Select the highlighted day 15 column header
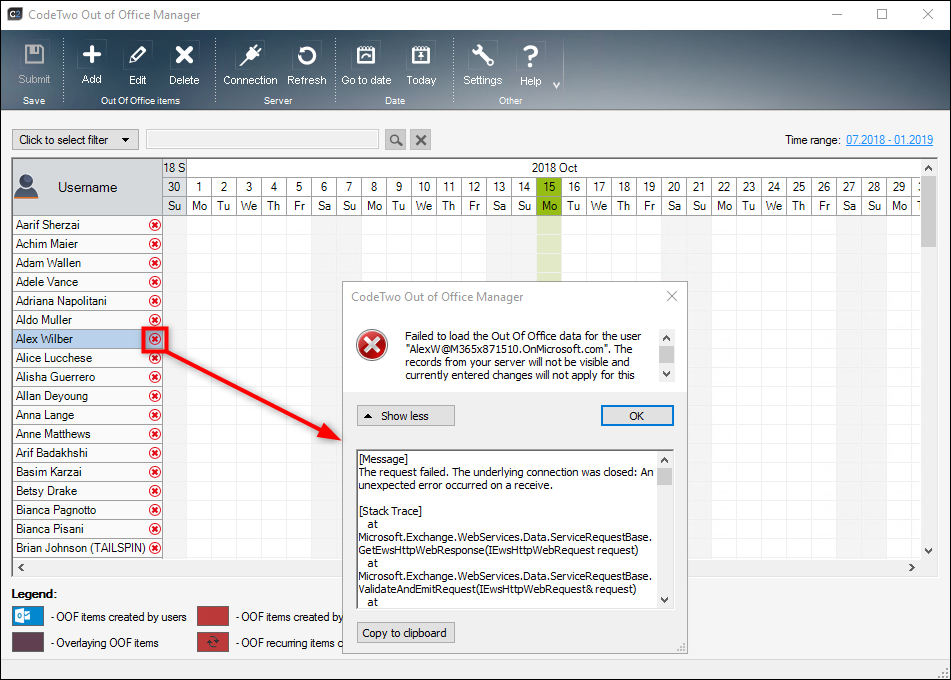 point(549,196)
